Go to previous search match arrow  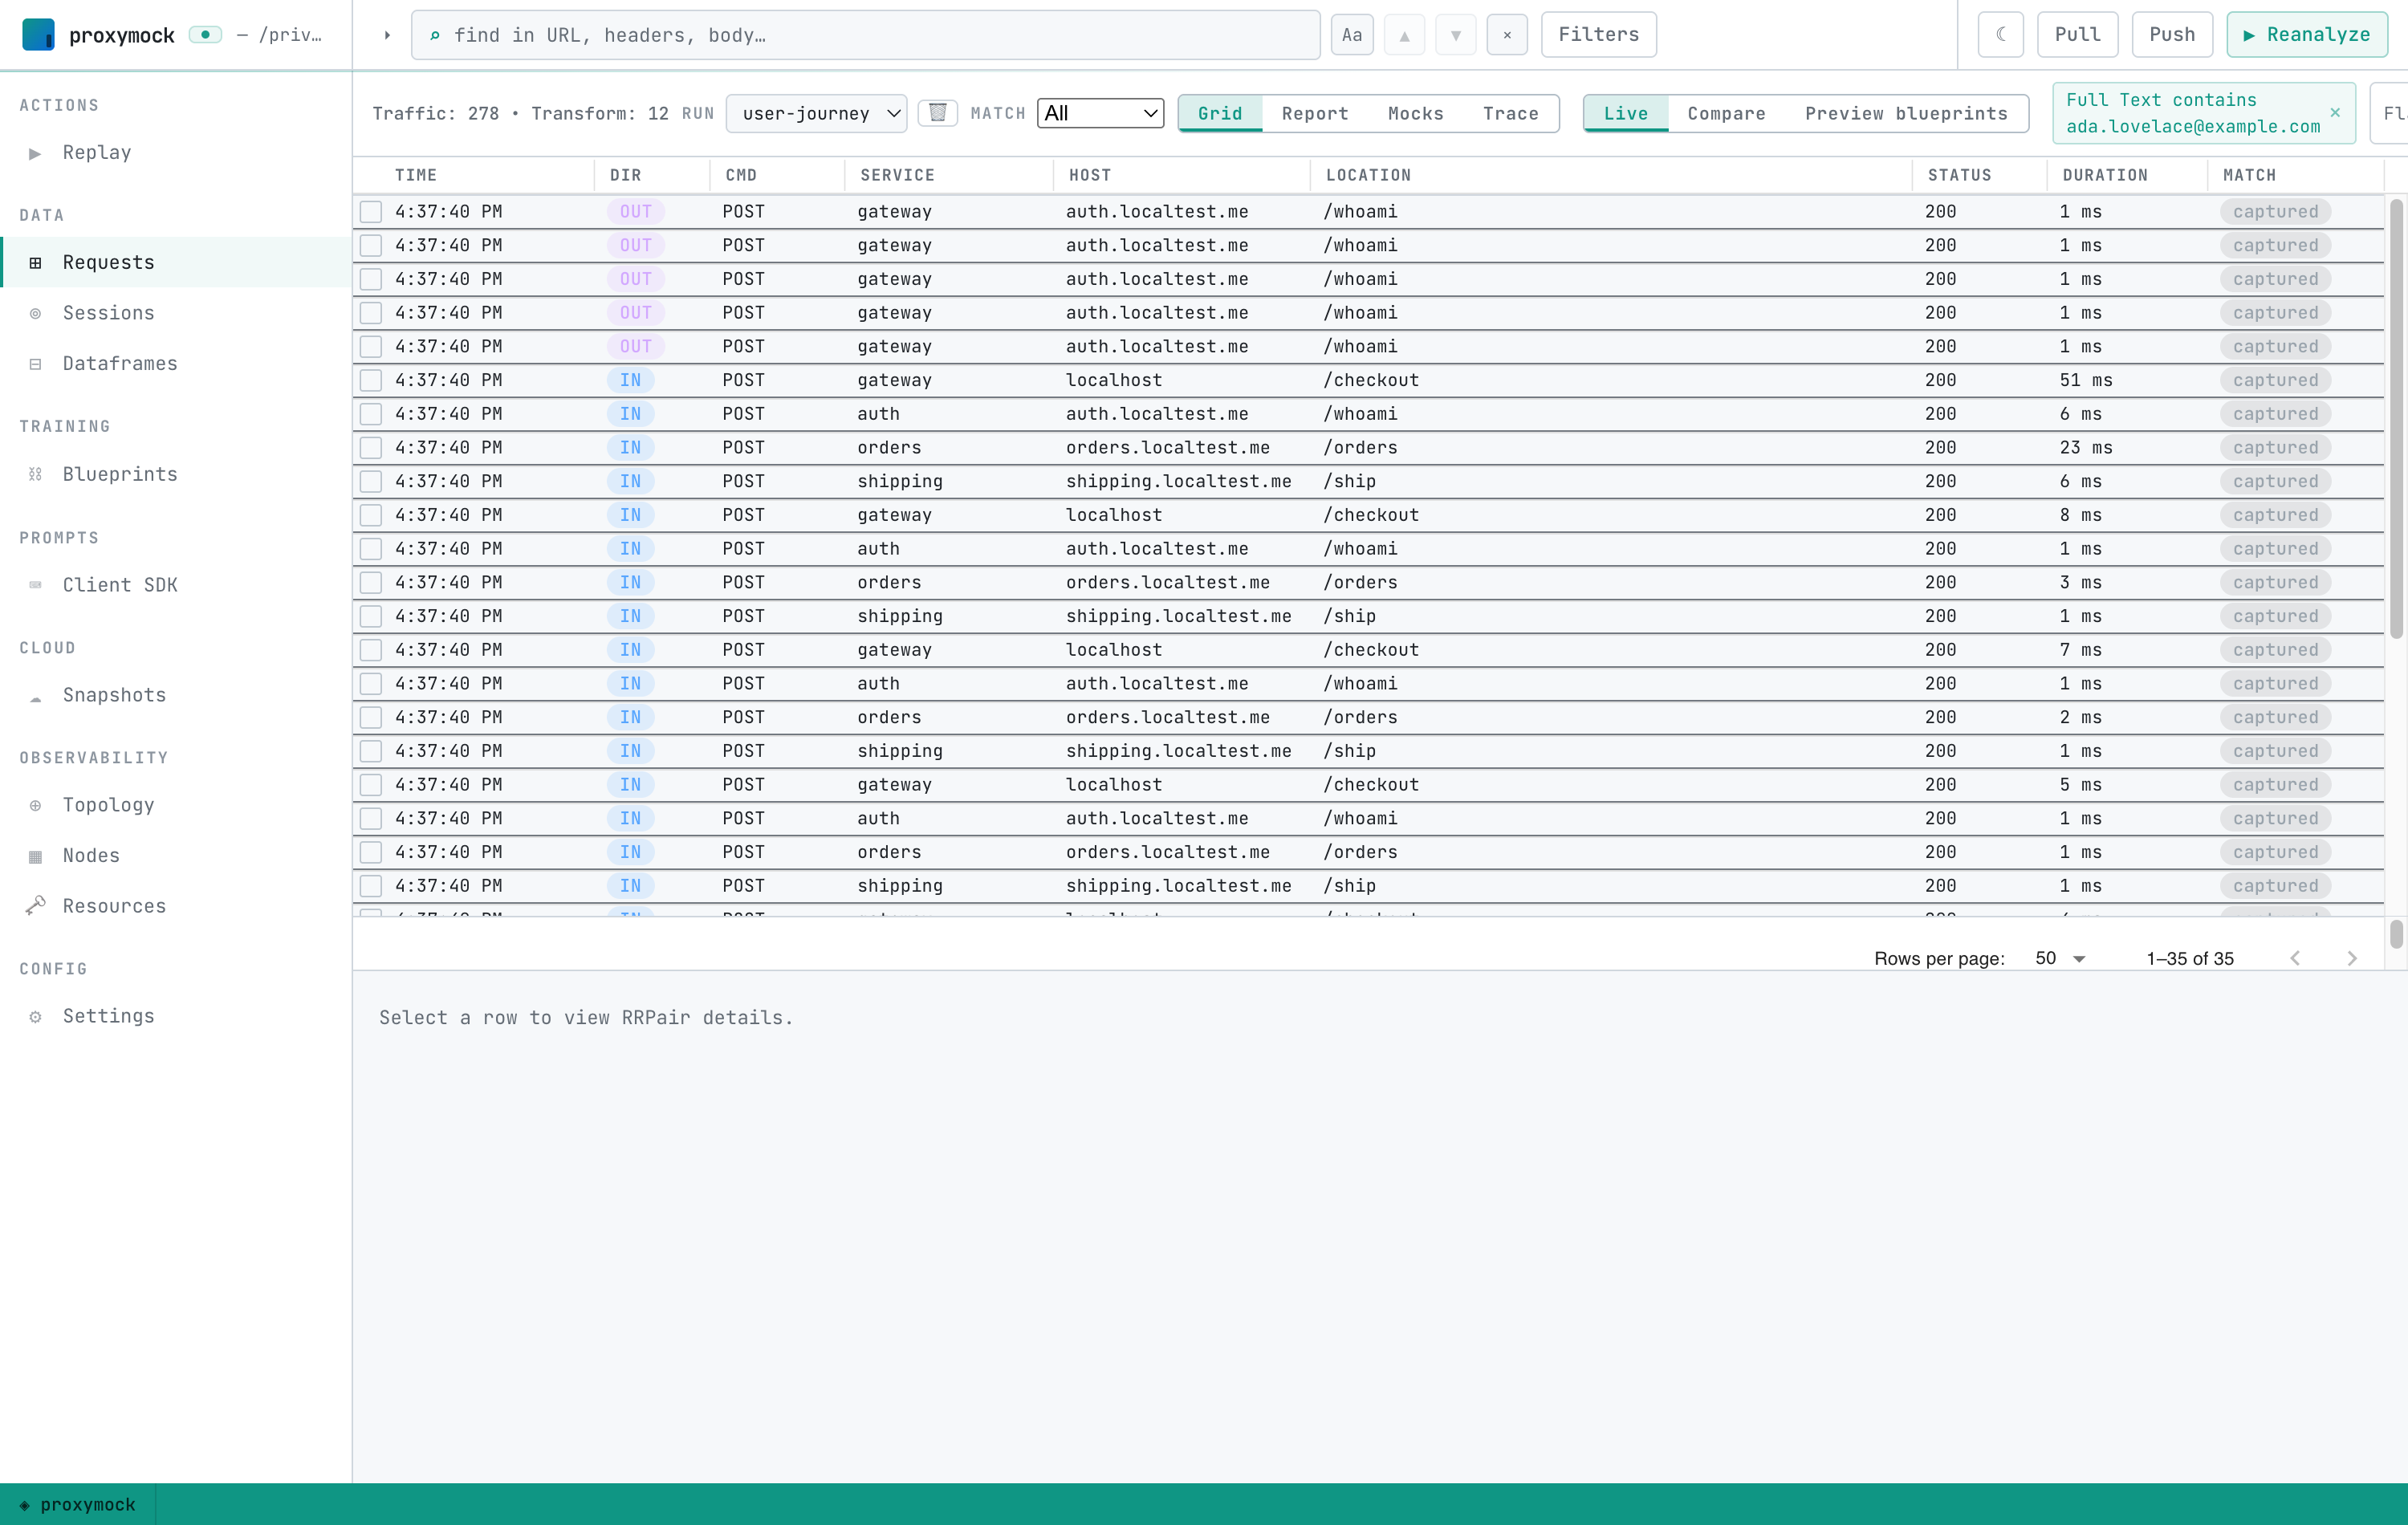pos(1404,35)
